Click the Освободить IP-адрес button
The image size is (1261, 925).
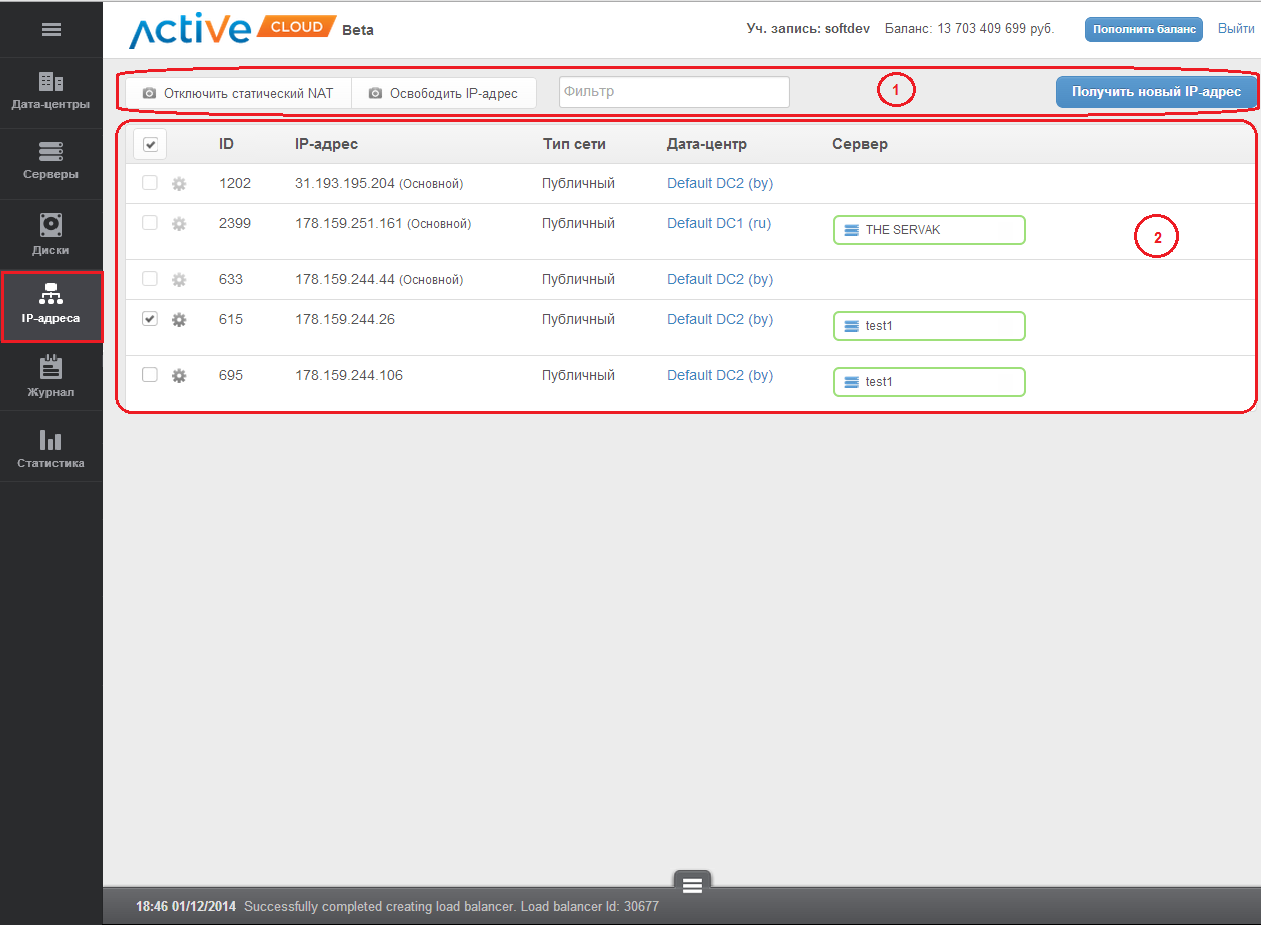444,93
